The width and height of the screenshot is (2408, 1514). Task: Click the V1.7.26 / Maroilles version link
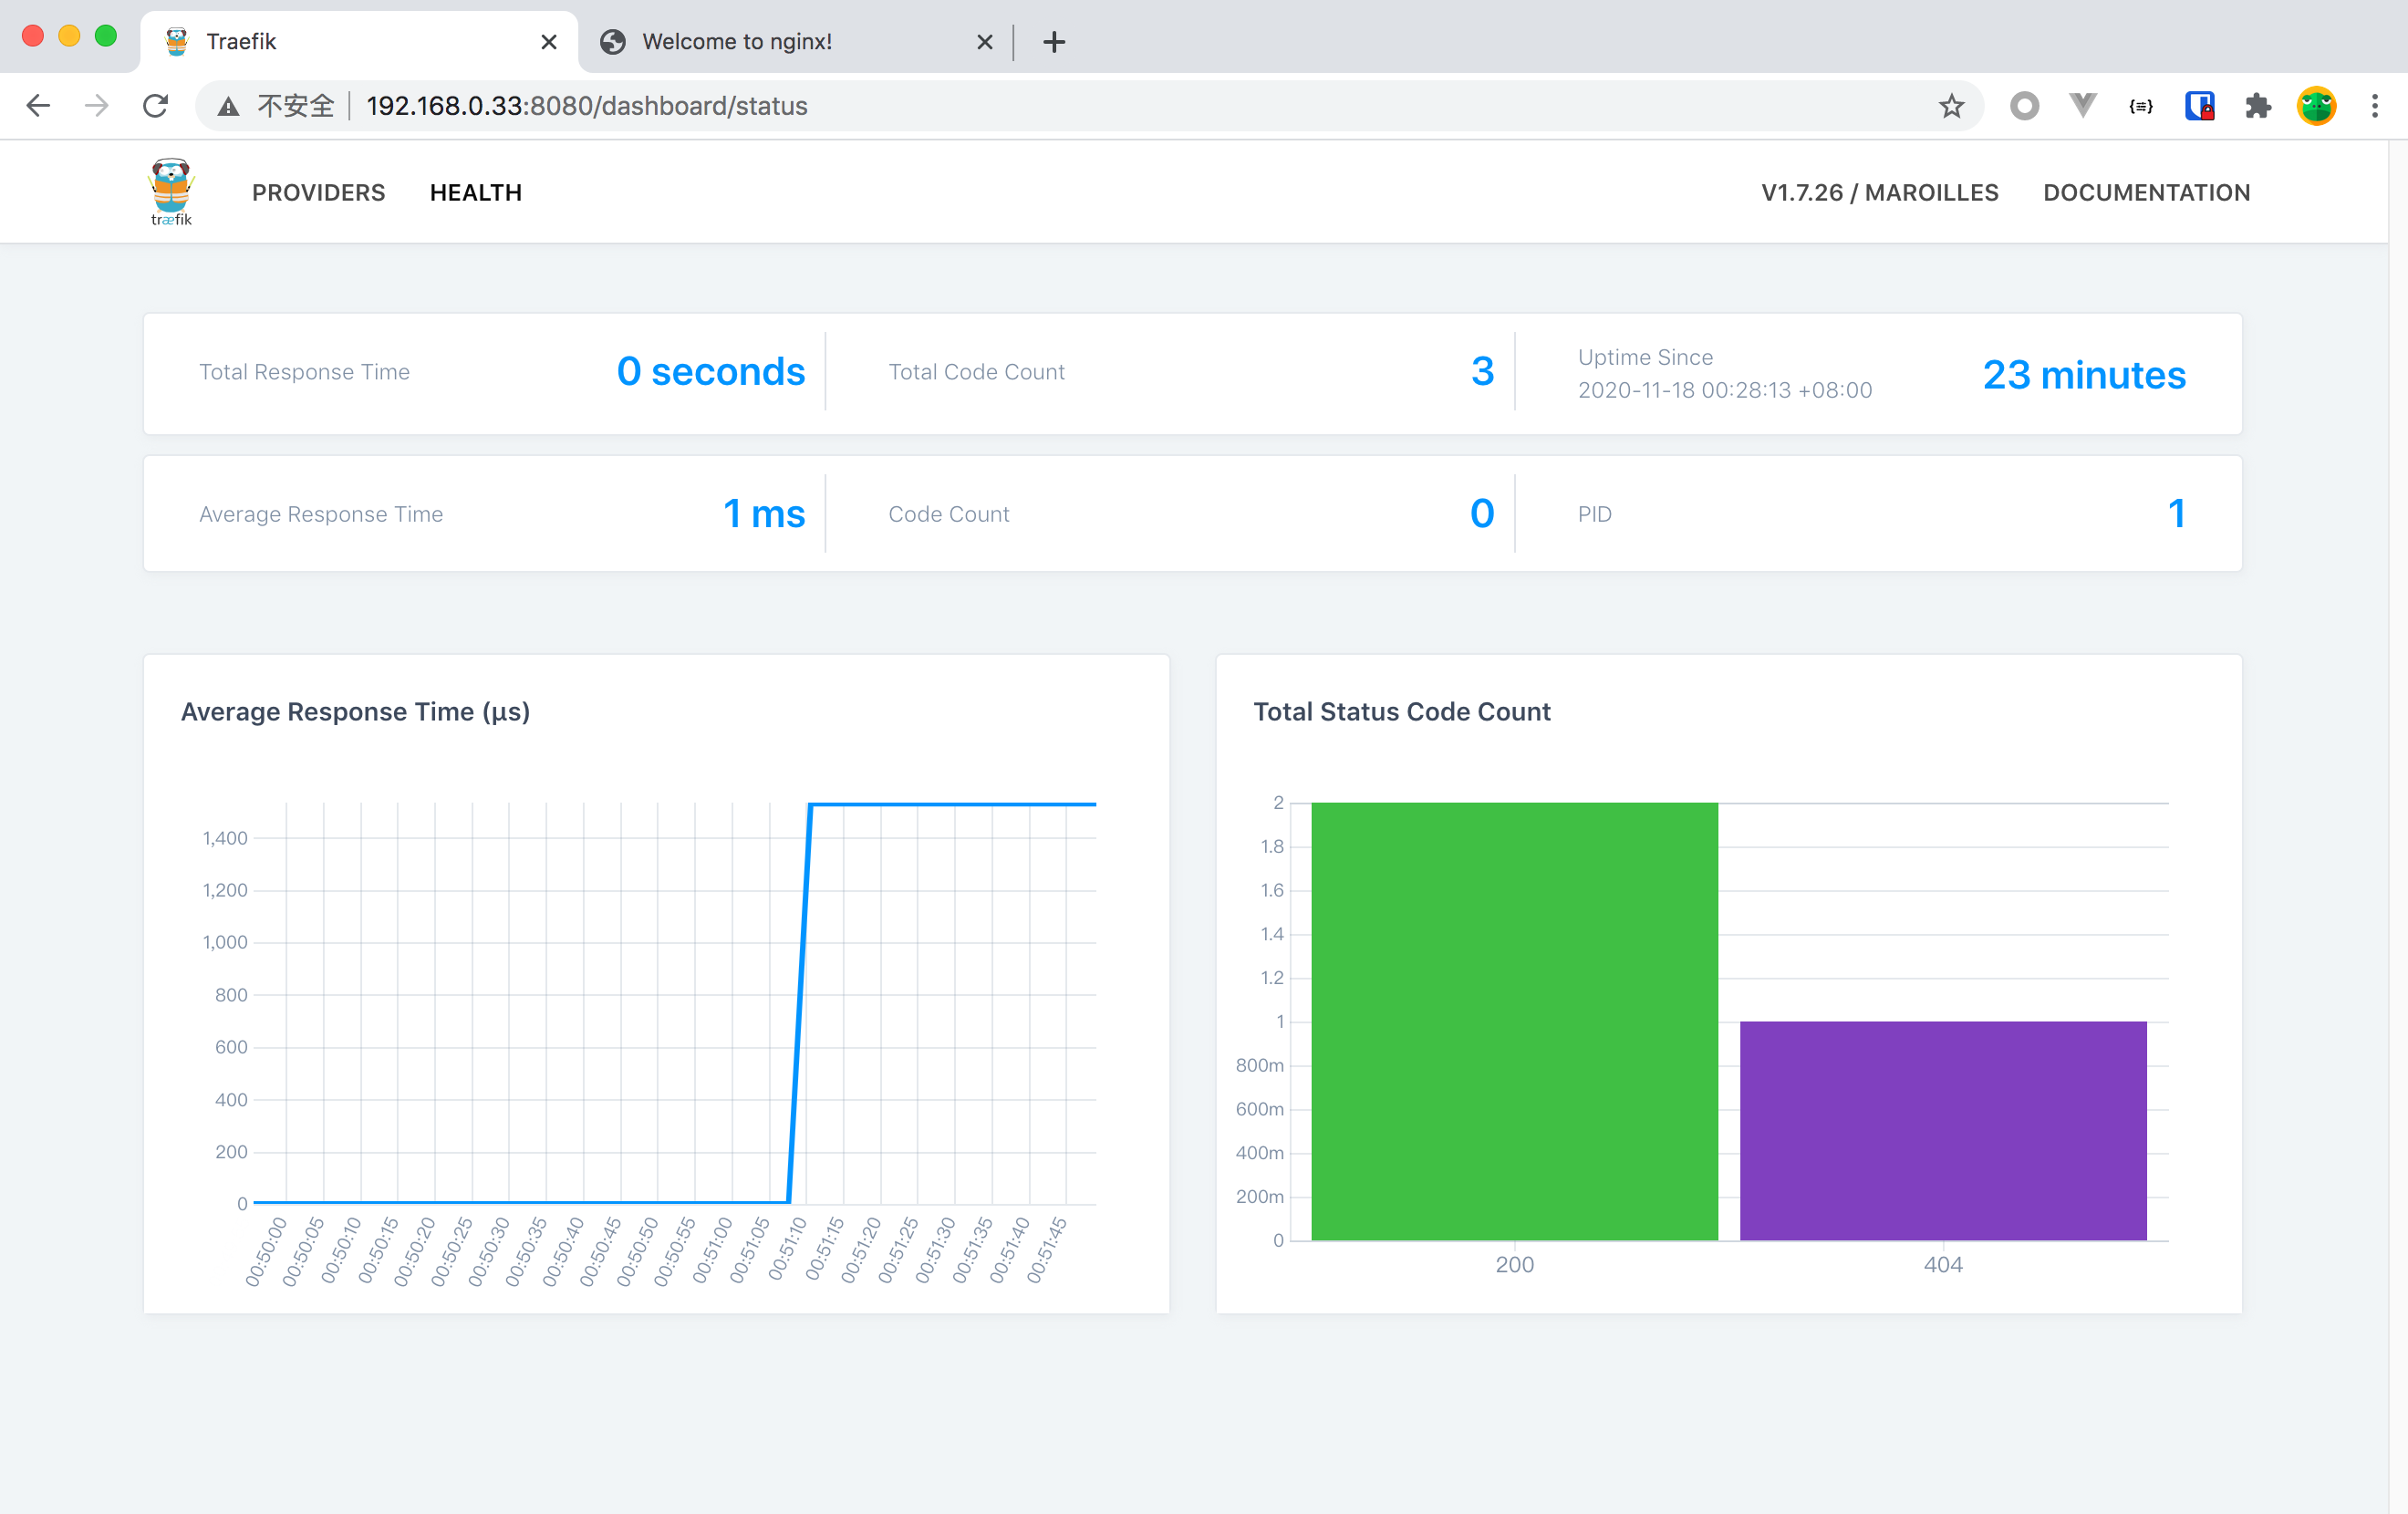click(x=1879, y=192)
